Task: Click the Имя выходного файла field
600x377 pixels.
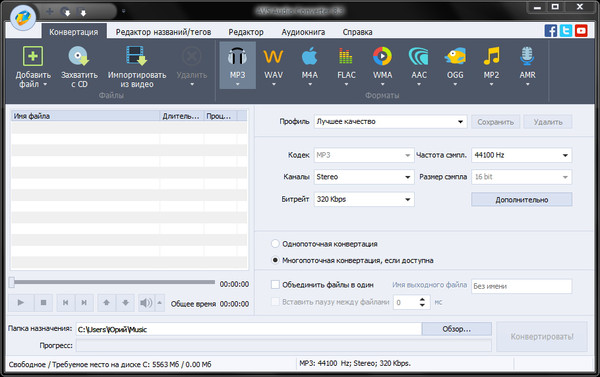Action: [x=522, y=286]
